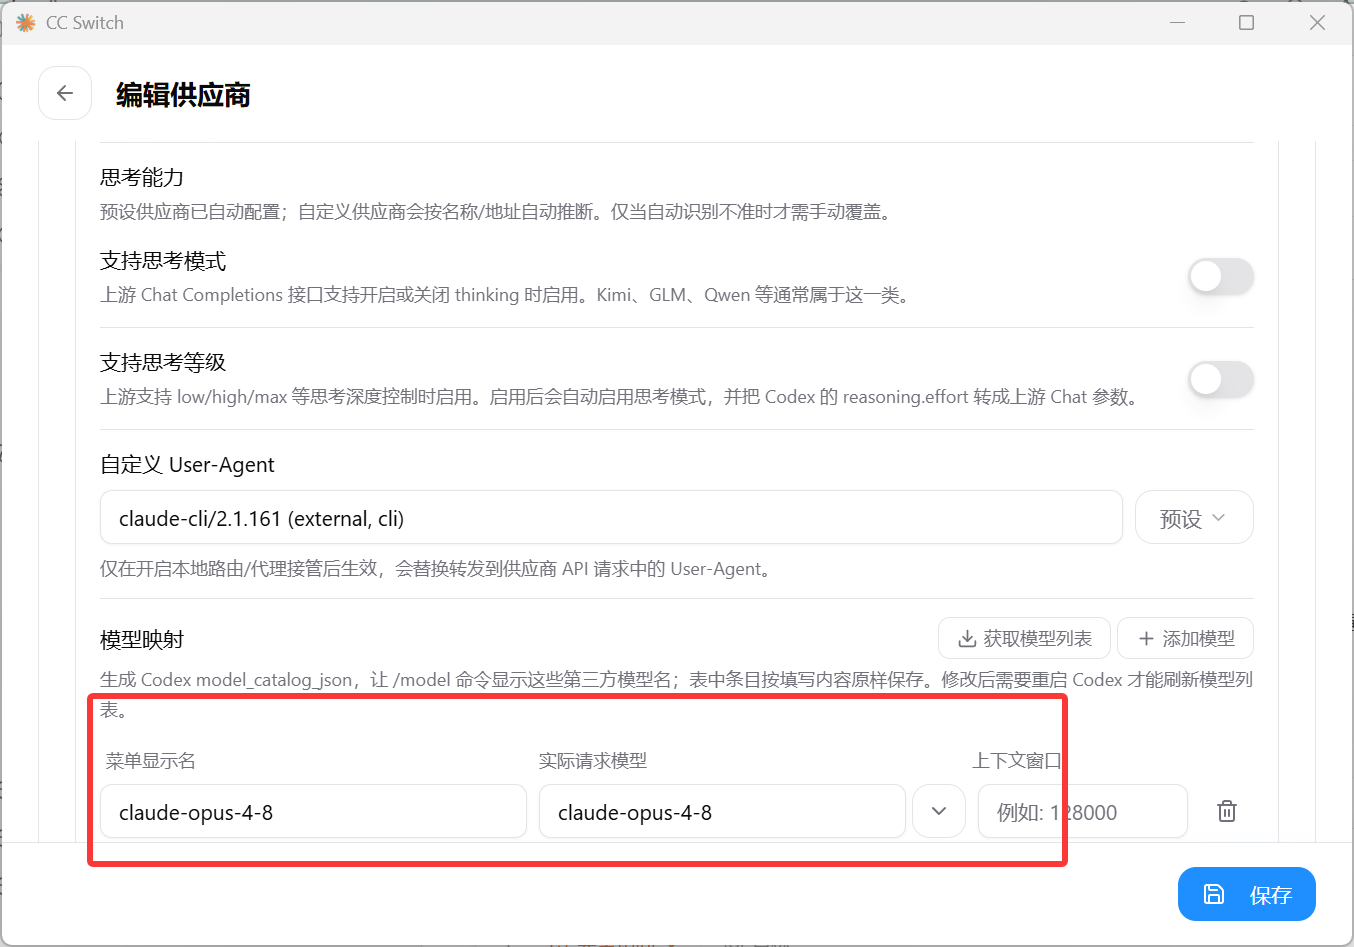Toggle 支持思考模式 switch
This screenshot has height=947, width=1354.
point(1220,276)
